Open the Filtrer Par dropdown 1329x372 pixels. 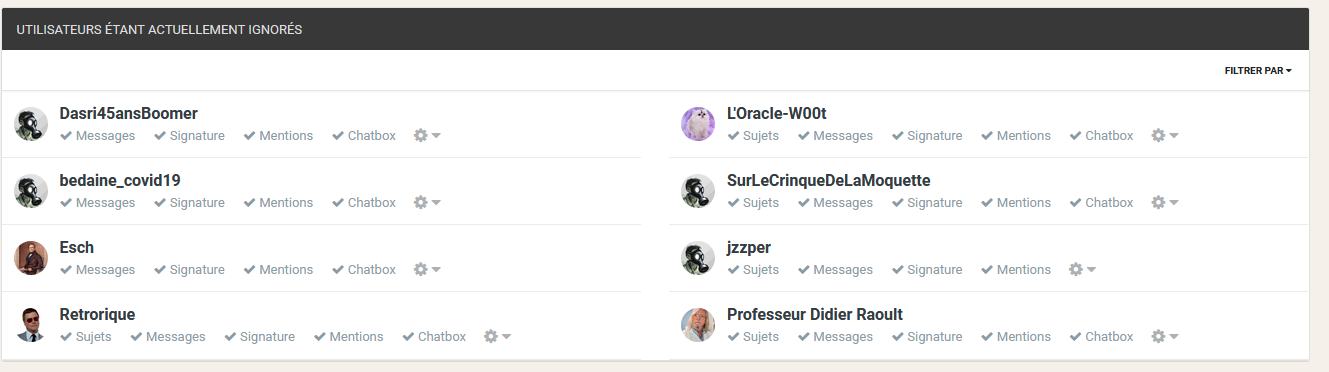click(1258, 71)
